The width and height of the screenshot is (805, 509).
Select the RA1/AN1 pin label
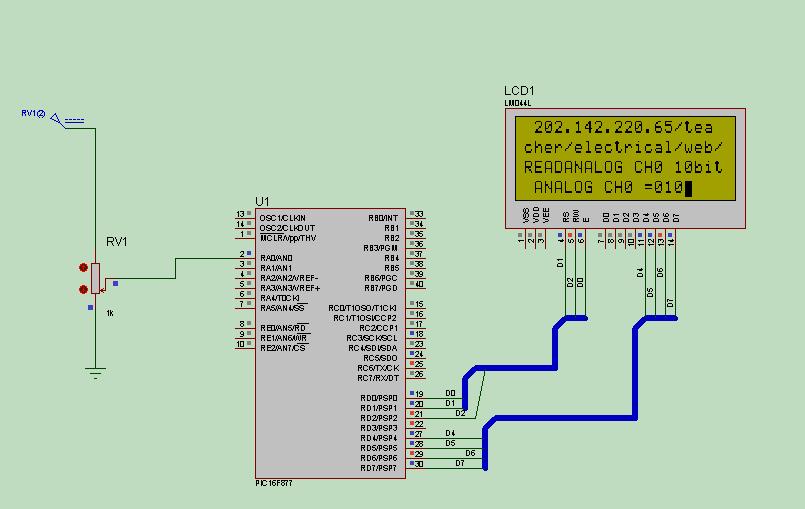coord(276,268)
